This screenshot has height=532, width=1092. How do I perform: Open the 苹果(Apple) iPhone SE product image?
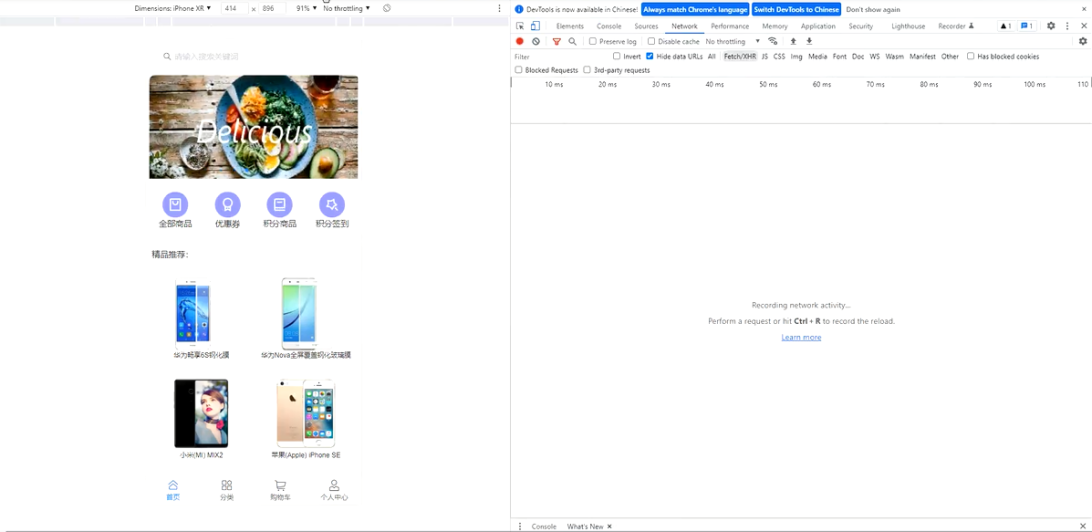[306, 413]
